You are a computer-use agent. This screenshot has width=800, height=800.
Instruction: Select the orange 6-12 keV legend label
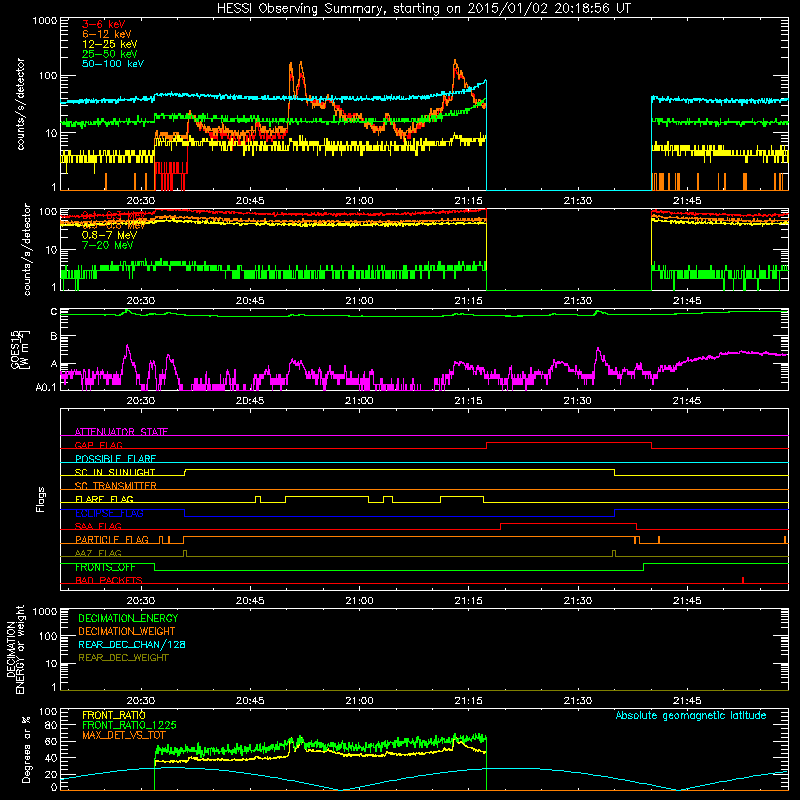coord(107,34)
